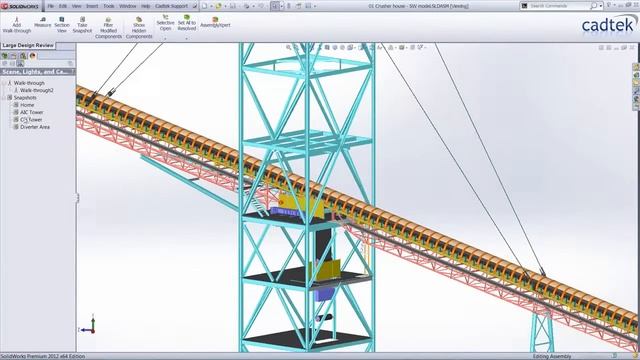Screen dimensions: 640x360
Task: Open dropdown arrow under Selective Open
Action: [x=165, y=39]
